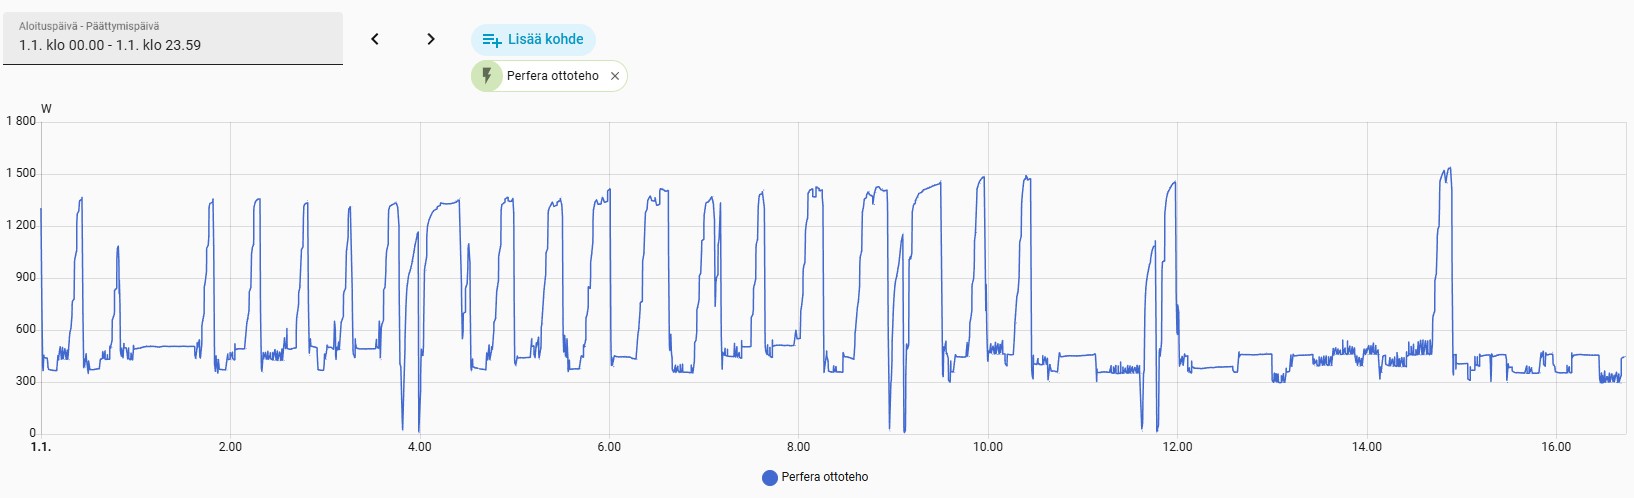Click the 14.00 time axis label

tap(1367, 447)
